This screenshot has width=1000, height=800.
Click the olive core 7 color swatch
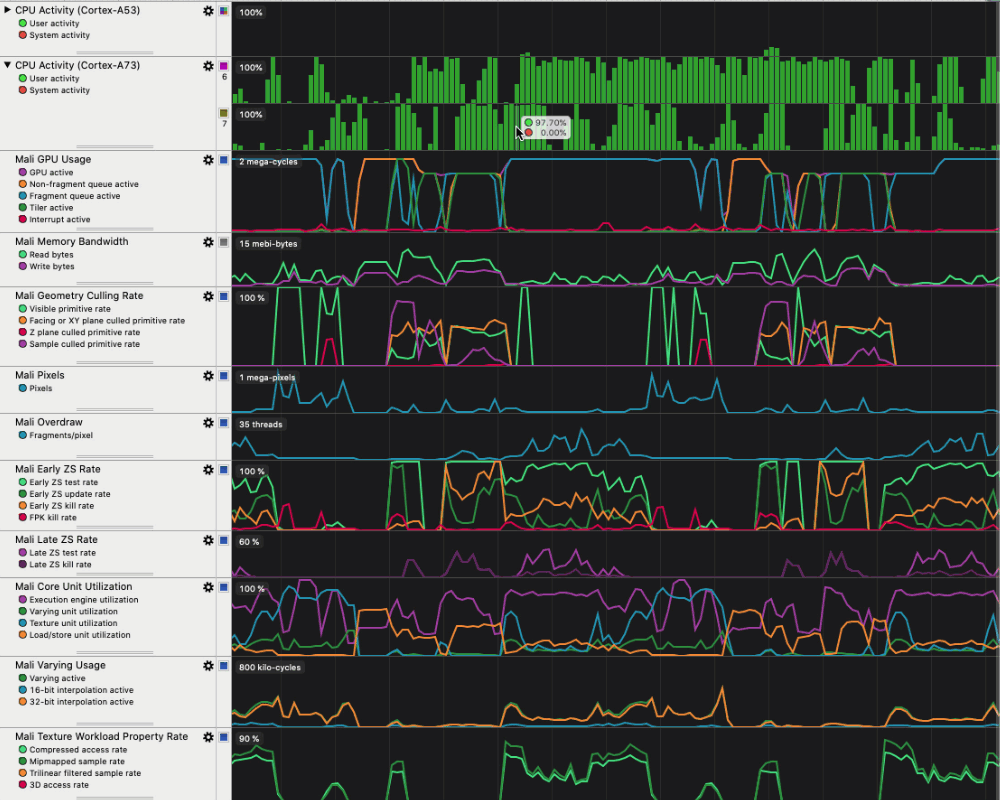(x=224, y=113)
